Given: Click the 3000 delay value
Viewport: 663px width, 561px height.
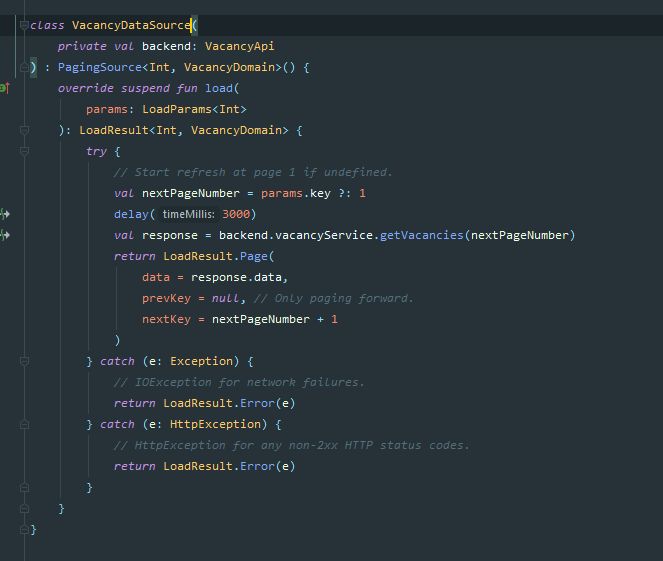Looking at the screenshot, I should click(236, 214).
